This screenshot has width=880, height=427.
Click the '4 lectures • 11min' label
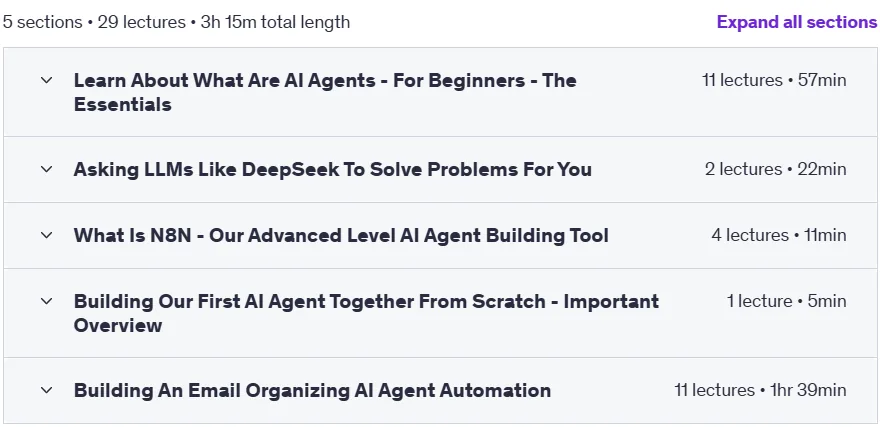click(779, 235)
